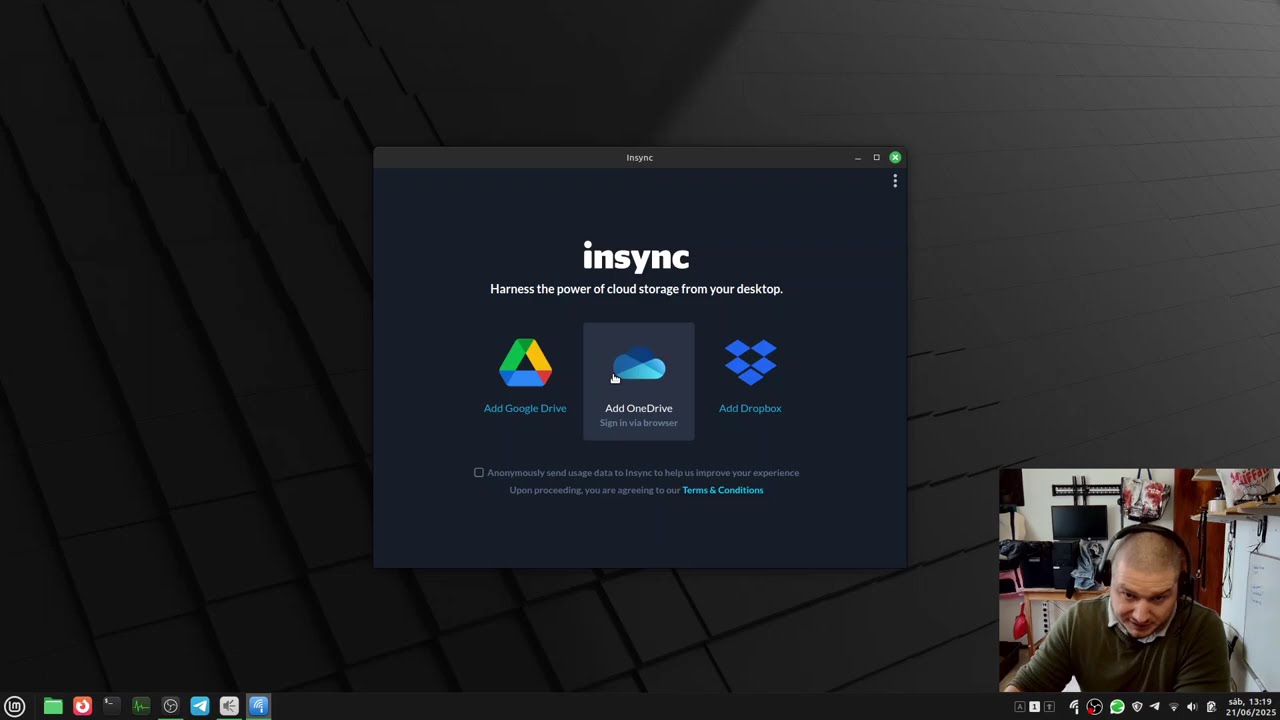Screen dimensions: 1280x720
Task: Launch the orange browser icon in taskbar
Action: 82,706
